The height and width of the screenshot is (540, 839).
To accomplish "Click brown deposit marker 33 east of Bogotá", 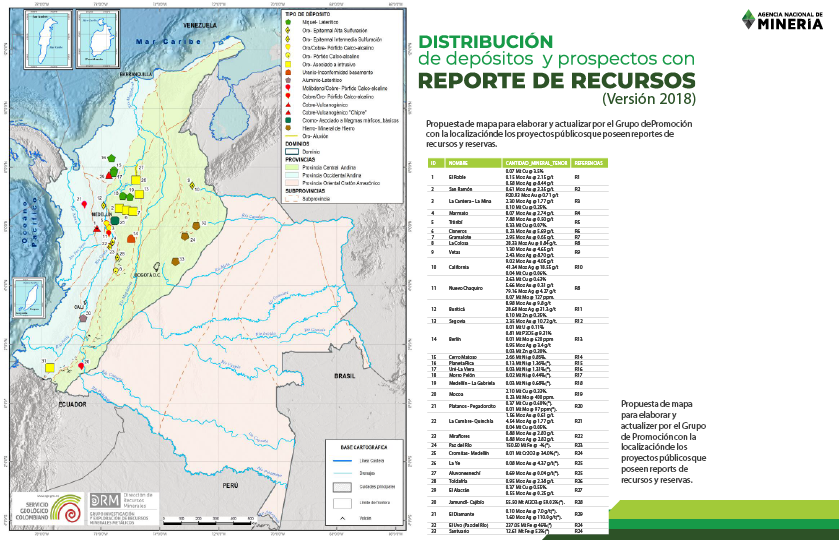I will click(x=176, y=261).
